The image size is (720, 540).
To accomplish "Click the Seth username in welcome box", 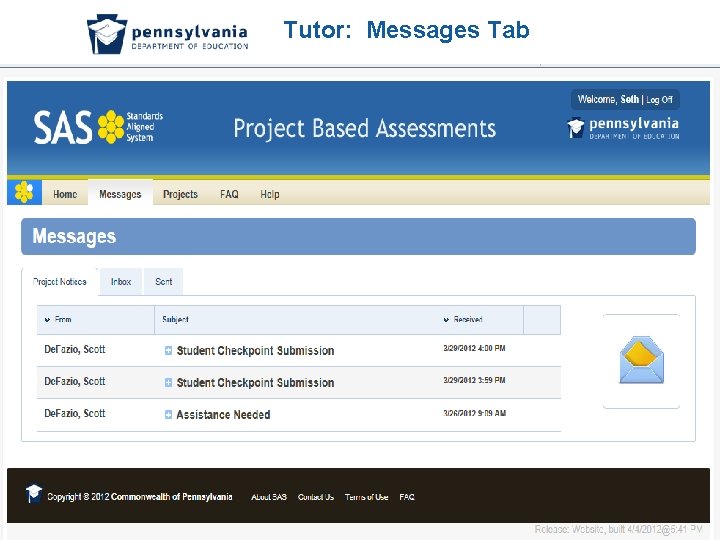I will point(630,100).
